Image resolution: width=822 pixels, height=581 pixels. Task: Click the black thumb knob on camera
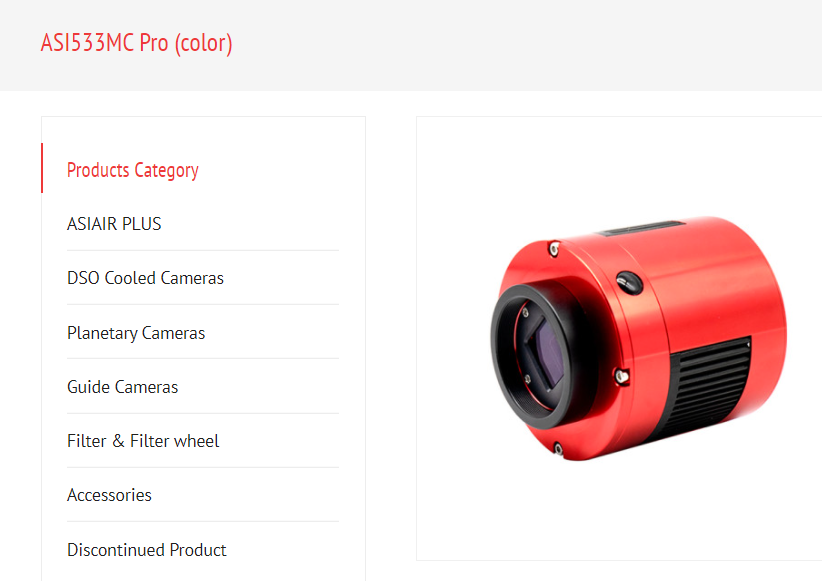[x=629, y=283]
